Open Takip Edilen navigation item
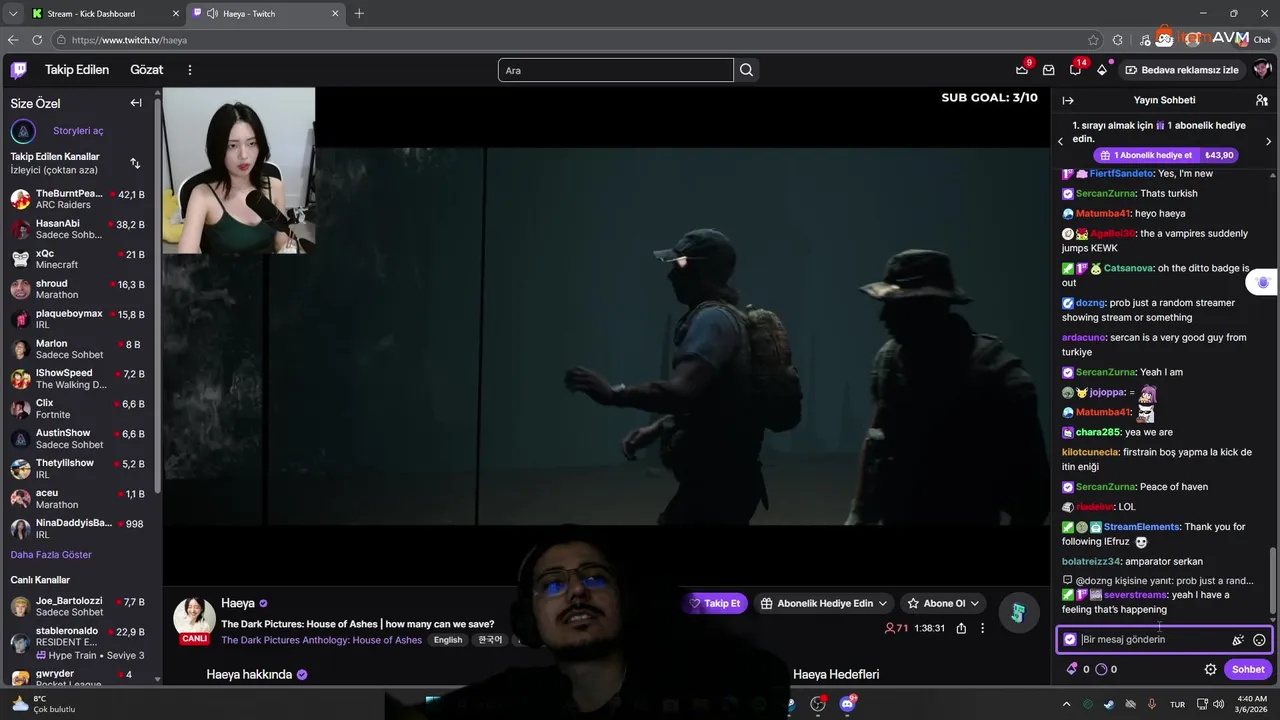Screen dimensions: 1280x720 tap(77, 70)
